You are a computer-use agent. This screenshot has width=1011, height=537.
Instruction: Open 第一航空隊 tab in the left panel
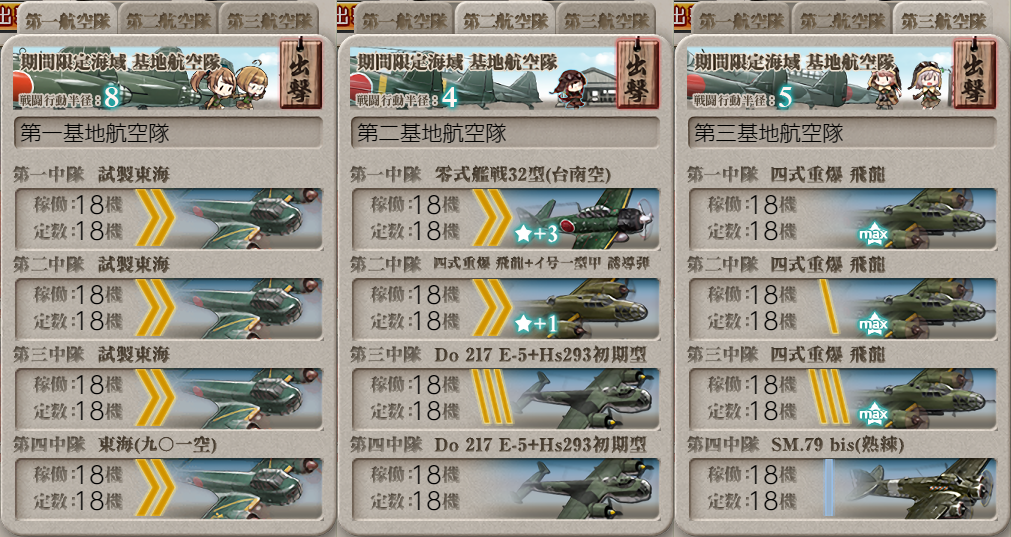(x=67, y=21)
